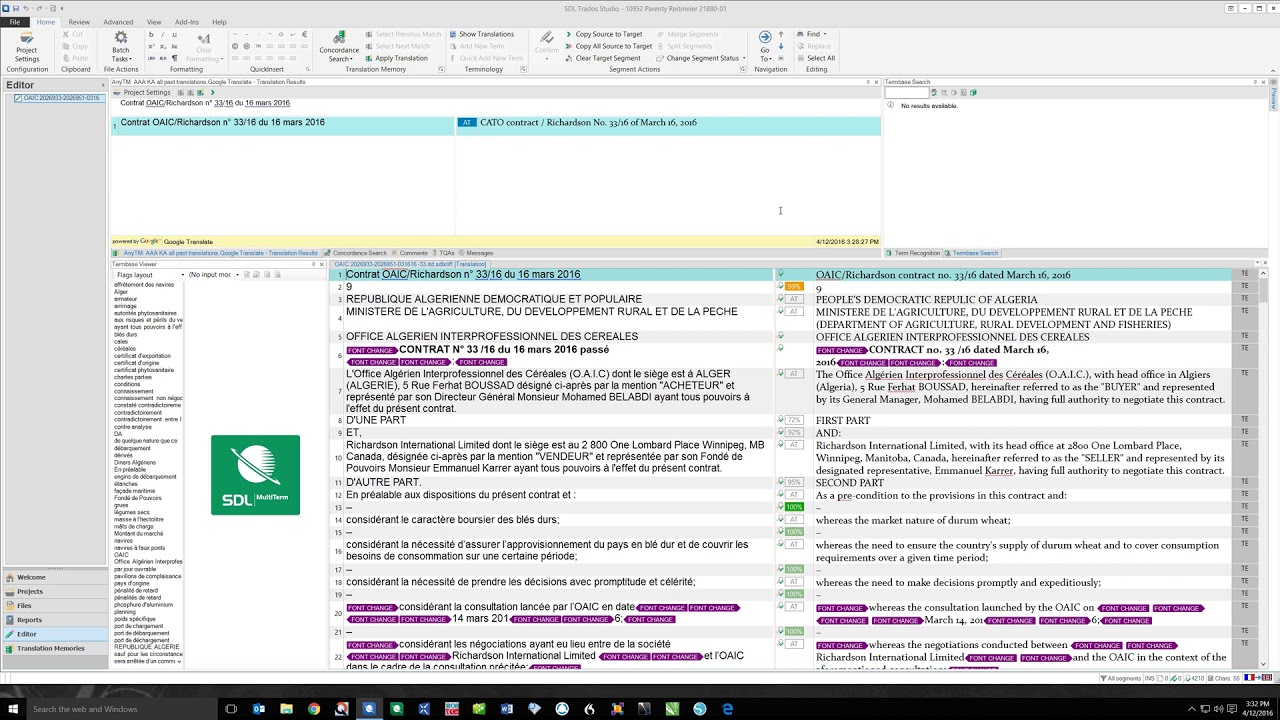This screenshot has height=720, width=1280.
Task: Open the File menu
Action: point(15,22)
